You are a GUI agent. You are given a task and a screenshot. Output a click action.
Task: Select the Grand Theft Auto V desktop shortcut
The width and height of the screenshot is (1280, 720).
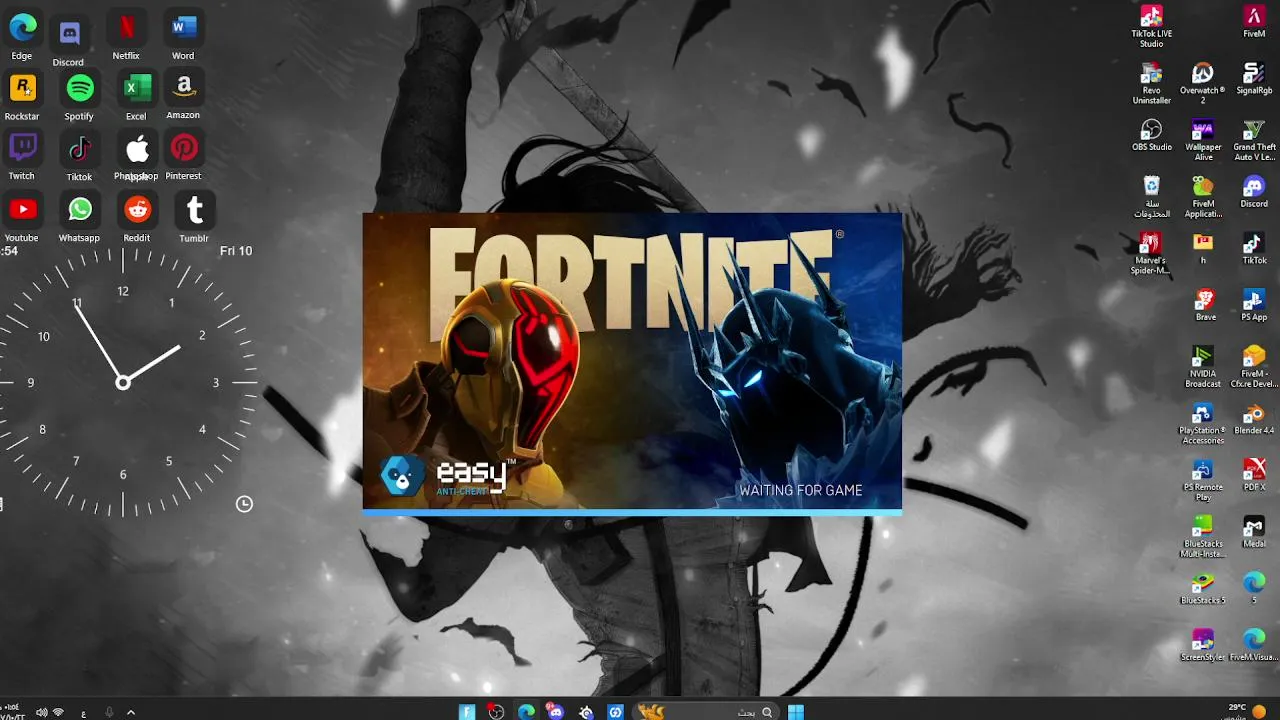coord(1254,141)
